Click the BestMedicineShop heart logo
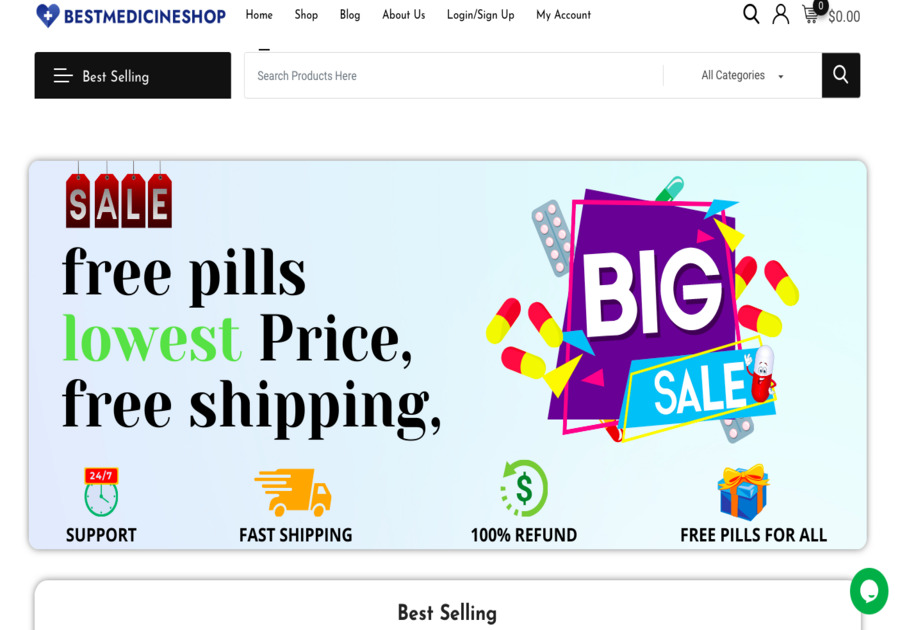Image resolution: width=900 pixels, height=630 pixels. point(47,15)
